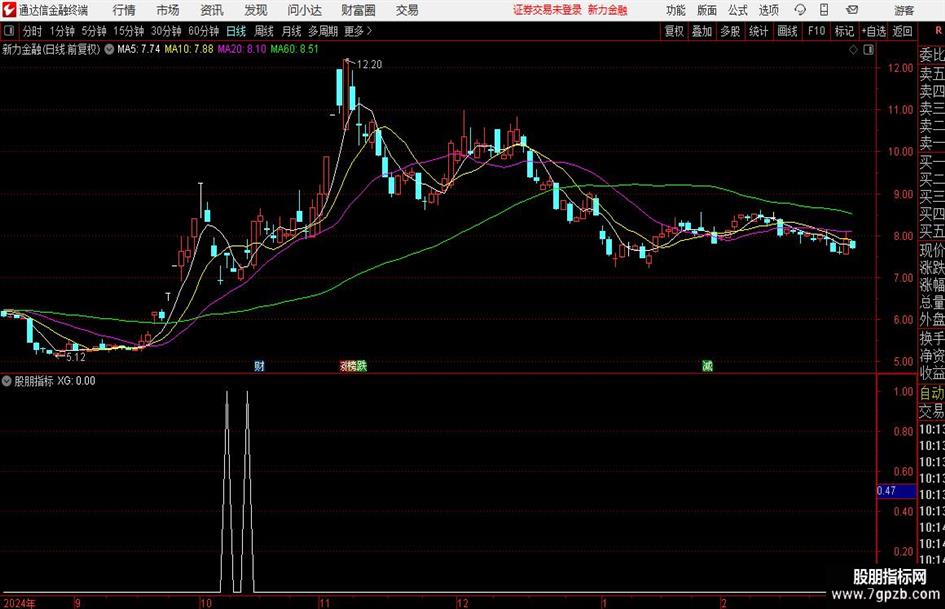Open the 版面 menu
Viewport: 945px width, 609px height.
[x=707, y=10]
